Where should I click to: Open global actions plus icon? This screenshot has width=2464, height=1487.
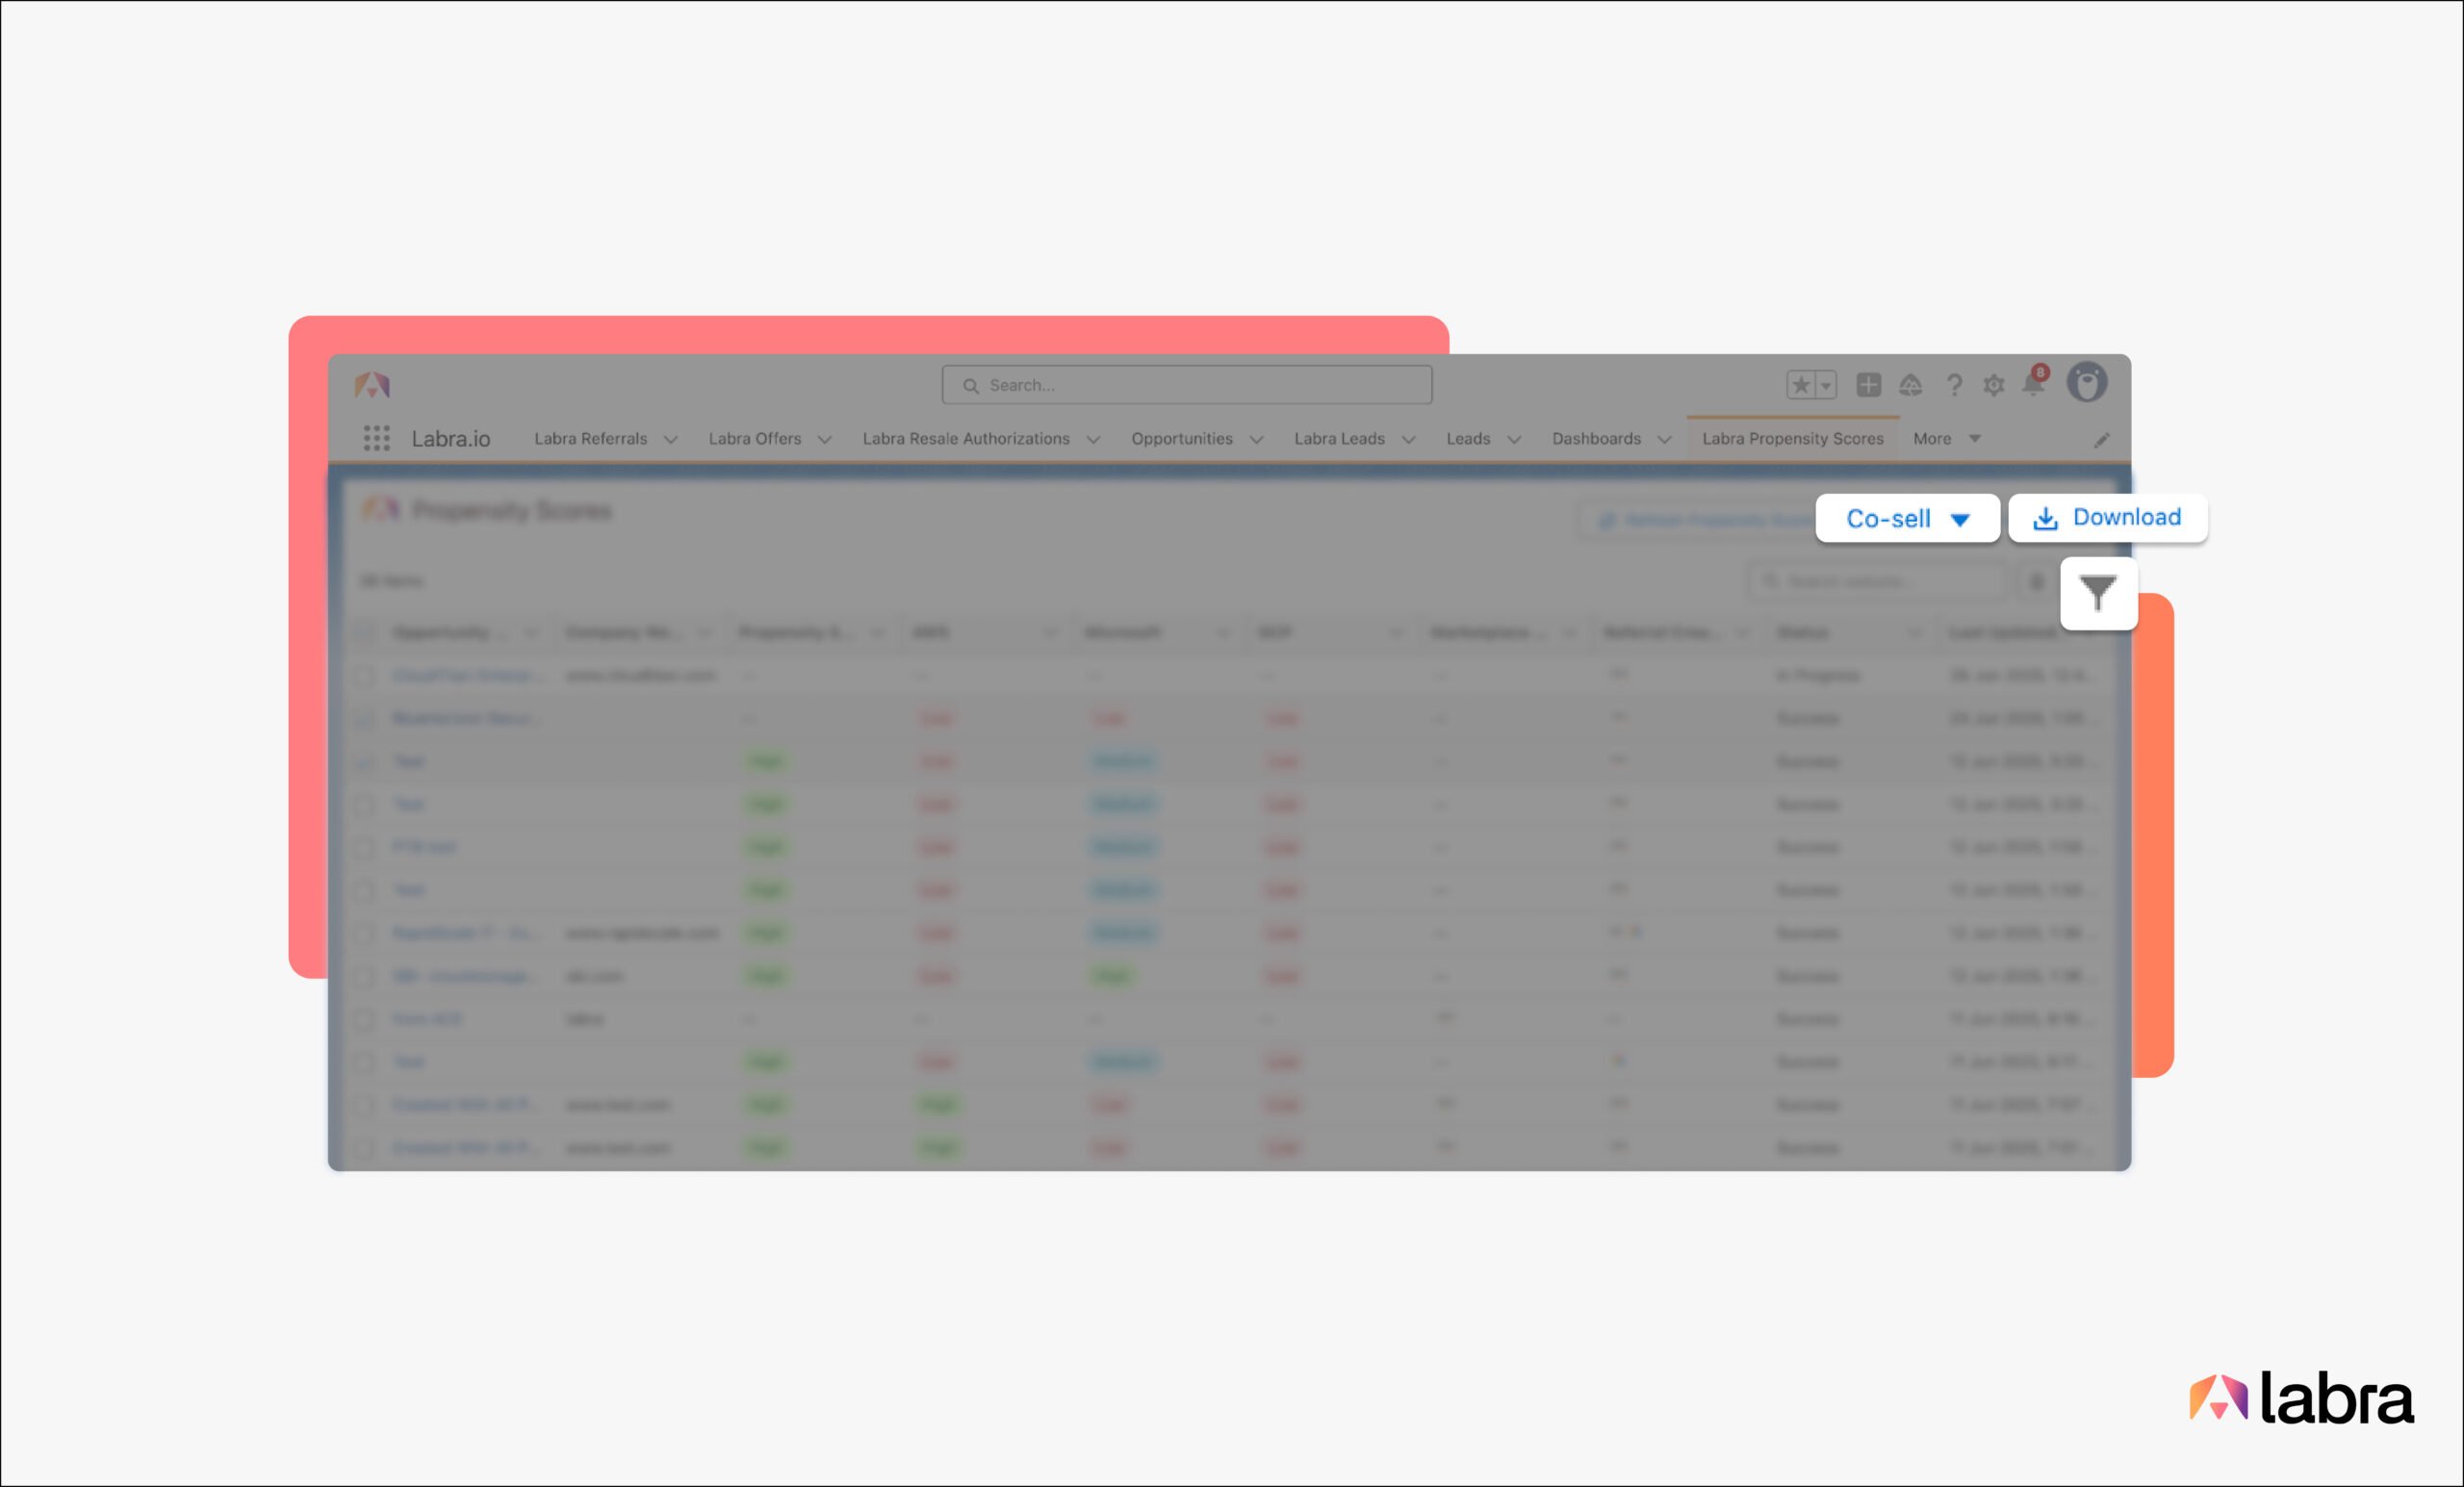1868,385
